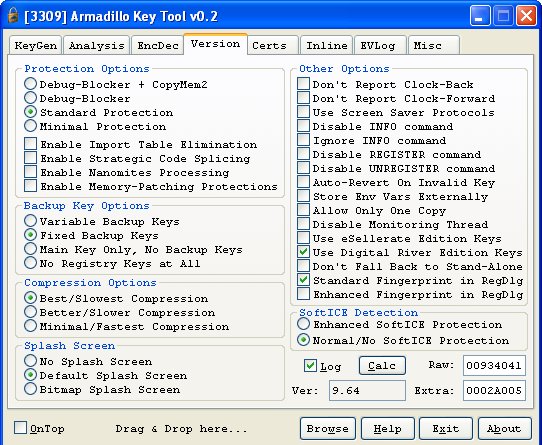Go to the EncDec tab

[158, 45]
